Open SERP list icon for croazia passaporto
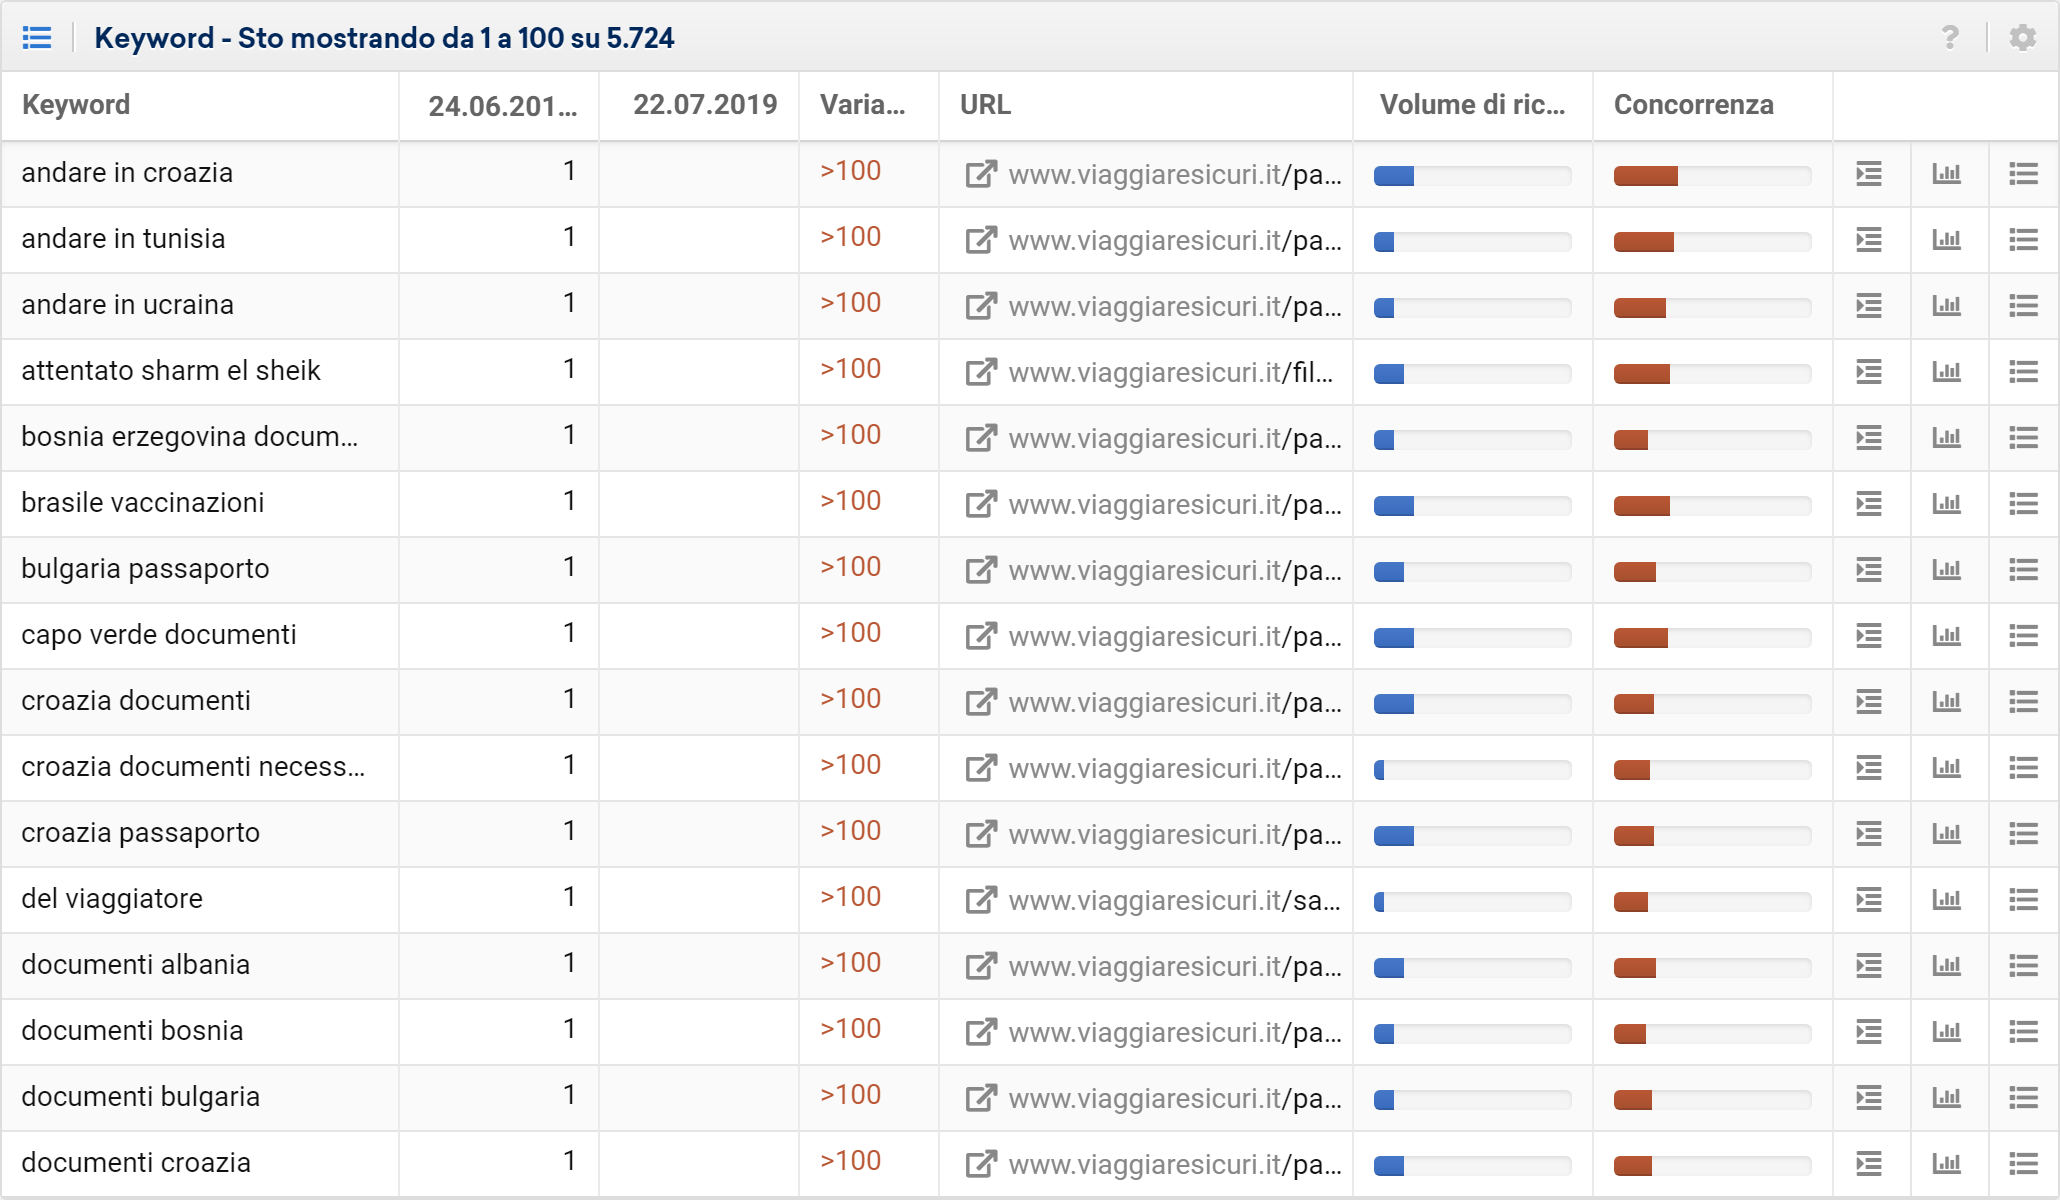The image size is (2060, 1200). click(1869, 834)
